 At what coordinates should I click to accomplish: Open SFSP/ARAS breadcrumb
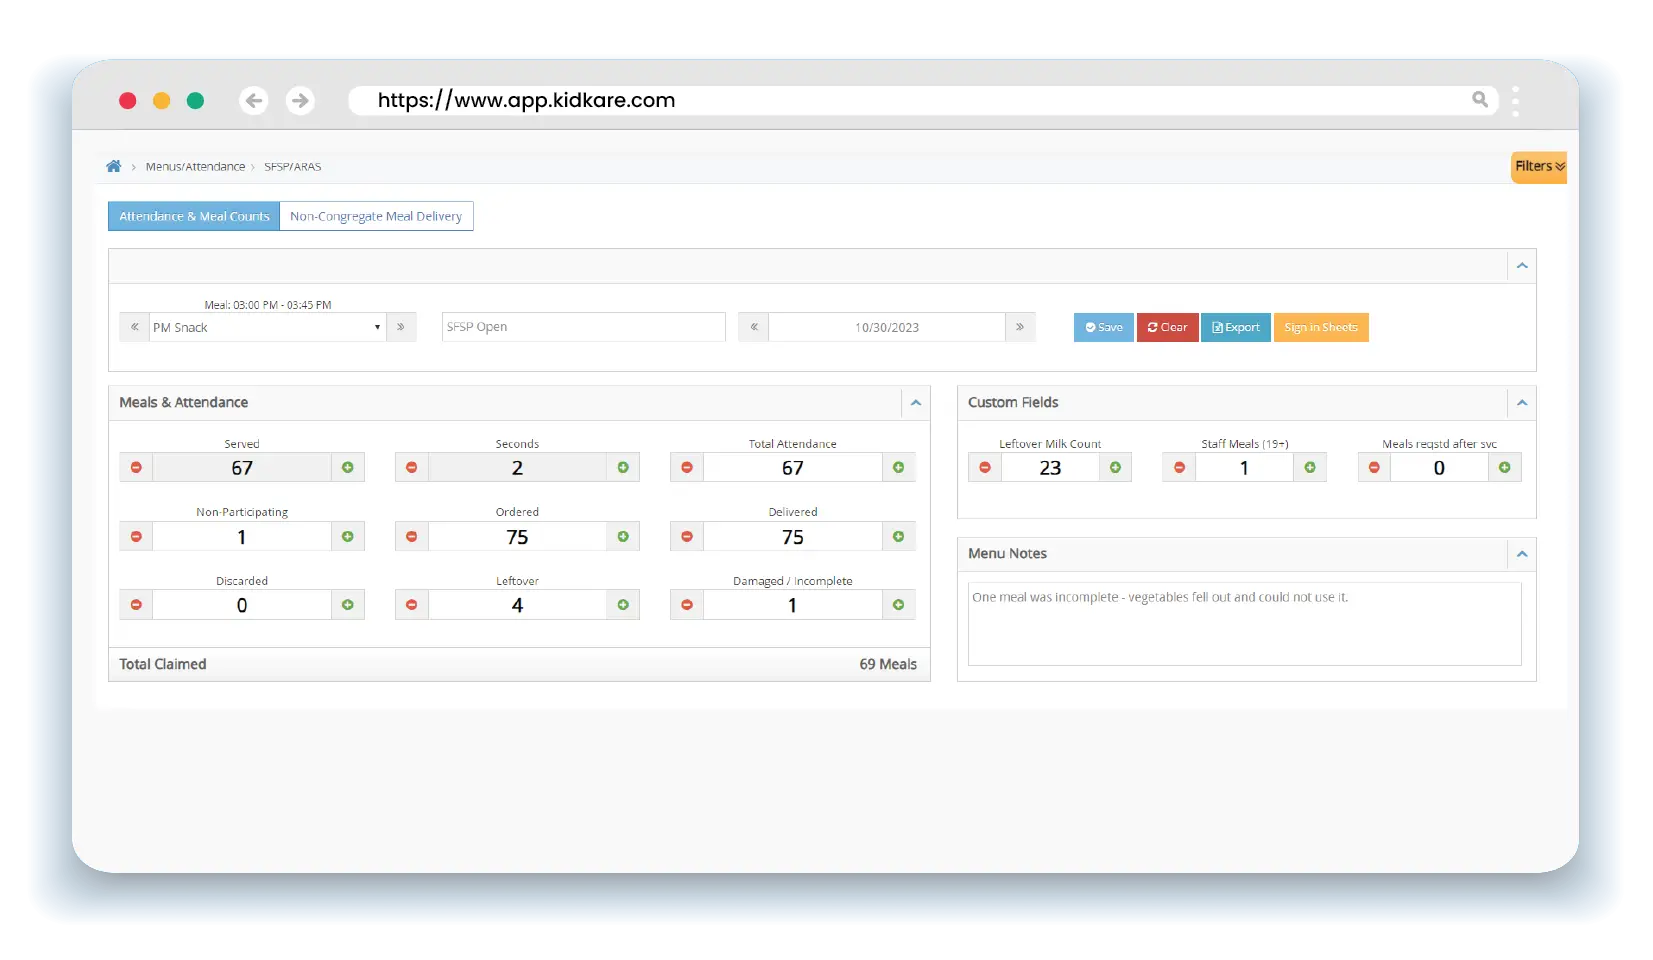click(x=292, y=167)
